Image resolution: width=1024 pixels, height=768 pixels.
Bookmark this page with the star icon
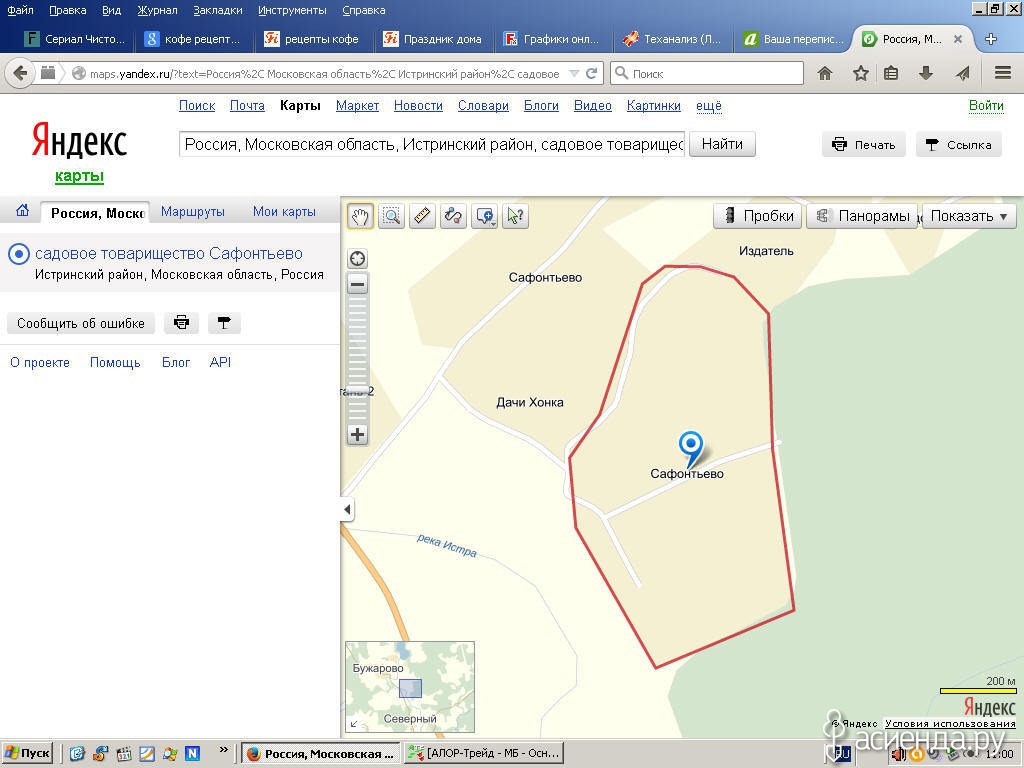[x=860, y=73]
